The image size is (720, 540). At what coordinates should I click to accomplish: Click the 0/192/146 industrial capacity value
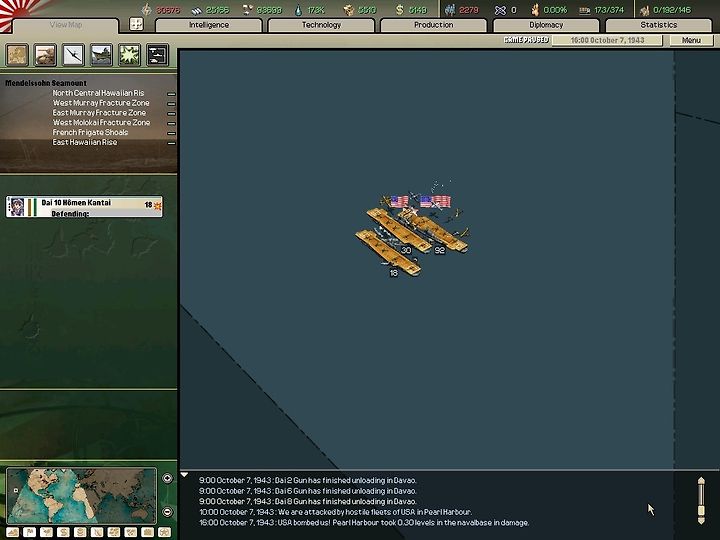(672, 10)
